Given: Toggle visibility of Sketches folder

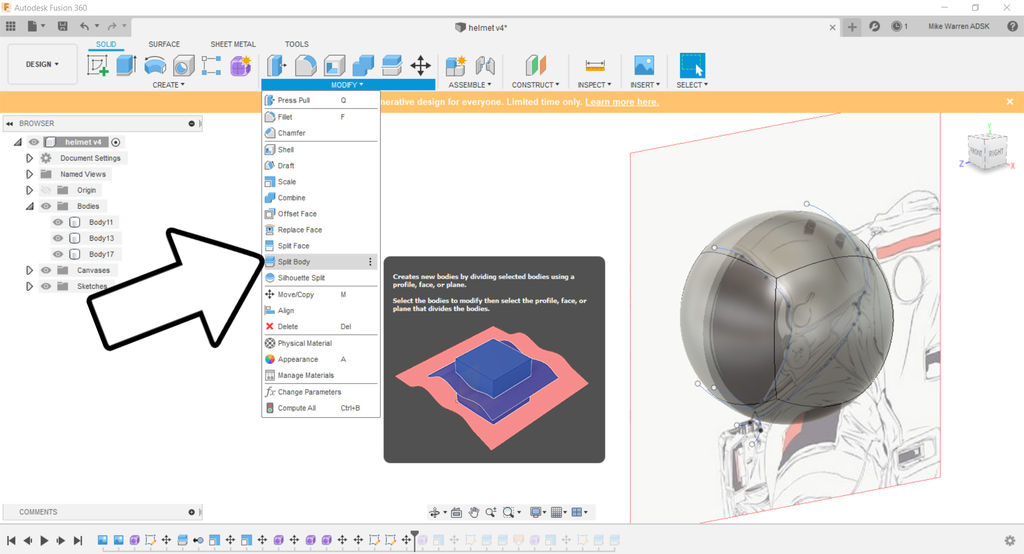Looking at the screenshot, I should coord(46,286).
